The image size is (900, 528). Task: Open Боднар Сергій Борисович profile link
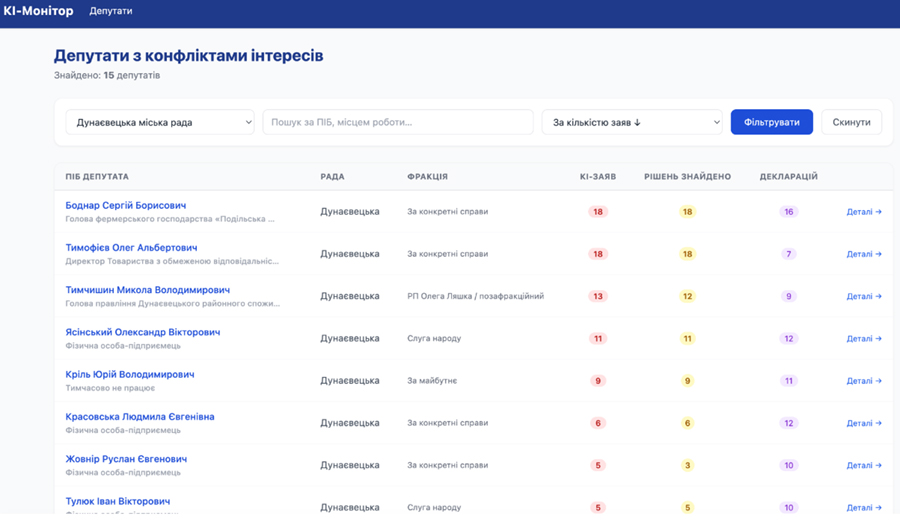click(x=126, y=205)
